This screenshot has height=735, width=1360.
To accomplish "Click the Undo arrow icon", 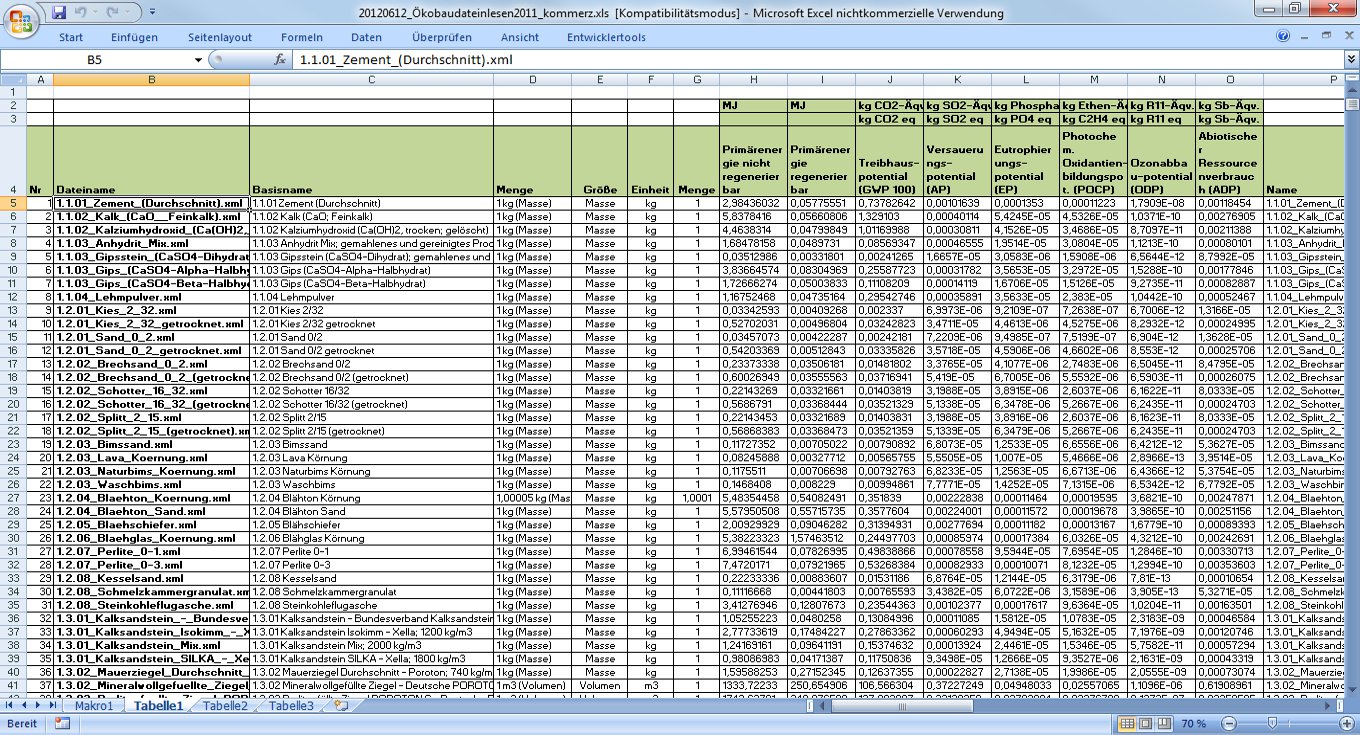I will tap(82, 13).
